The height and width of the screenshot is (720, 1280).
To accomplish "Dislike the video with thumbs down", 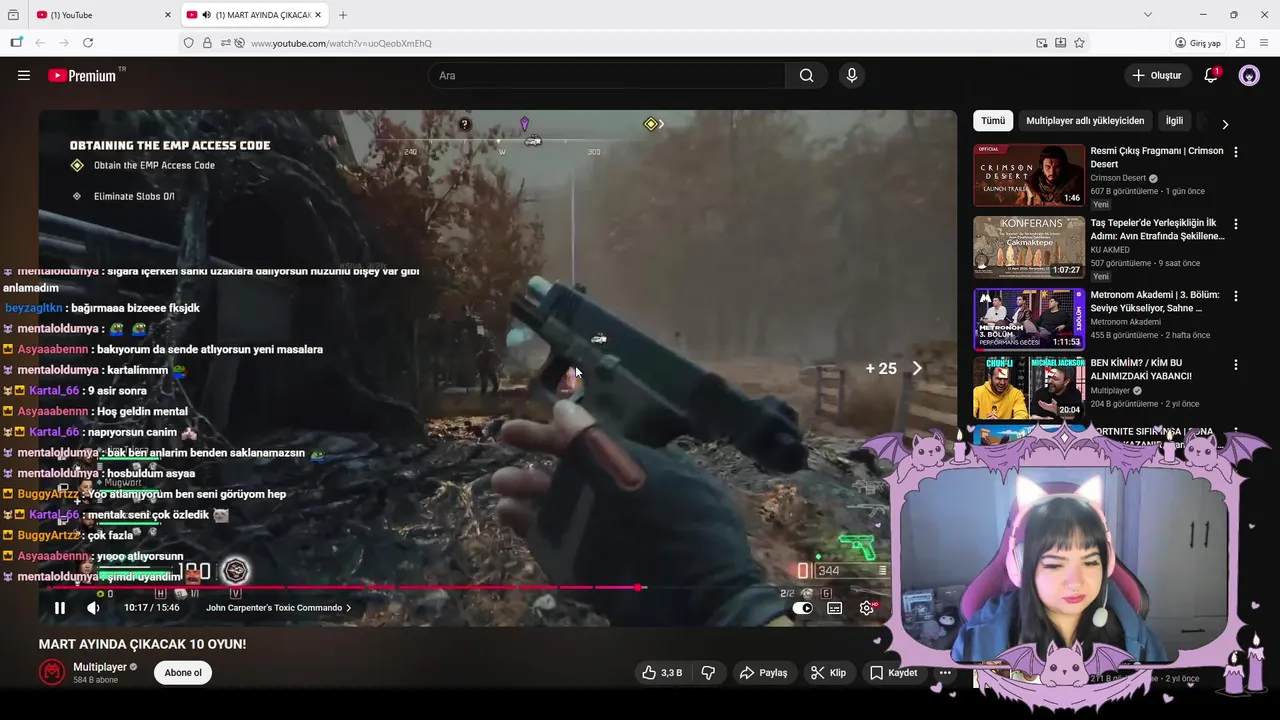I will [708, 673].
